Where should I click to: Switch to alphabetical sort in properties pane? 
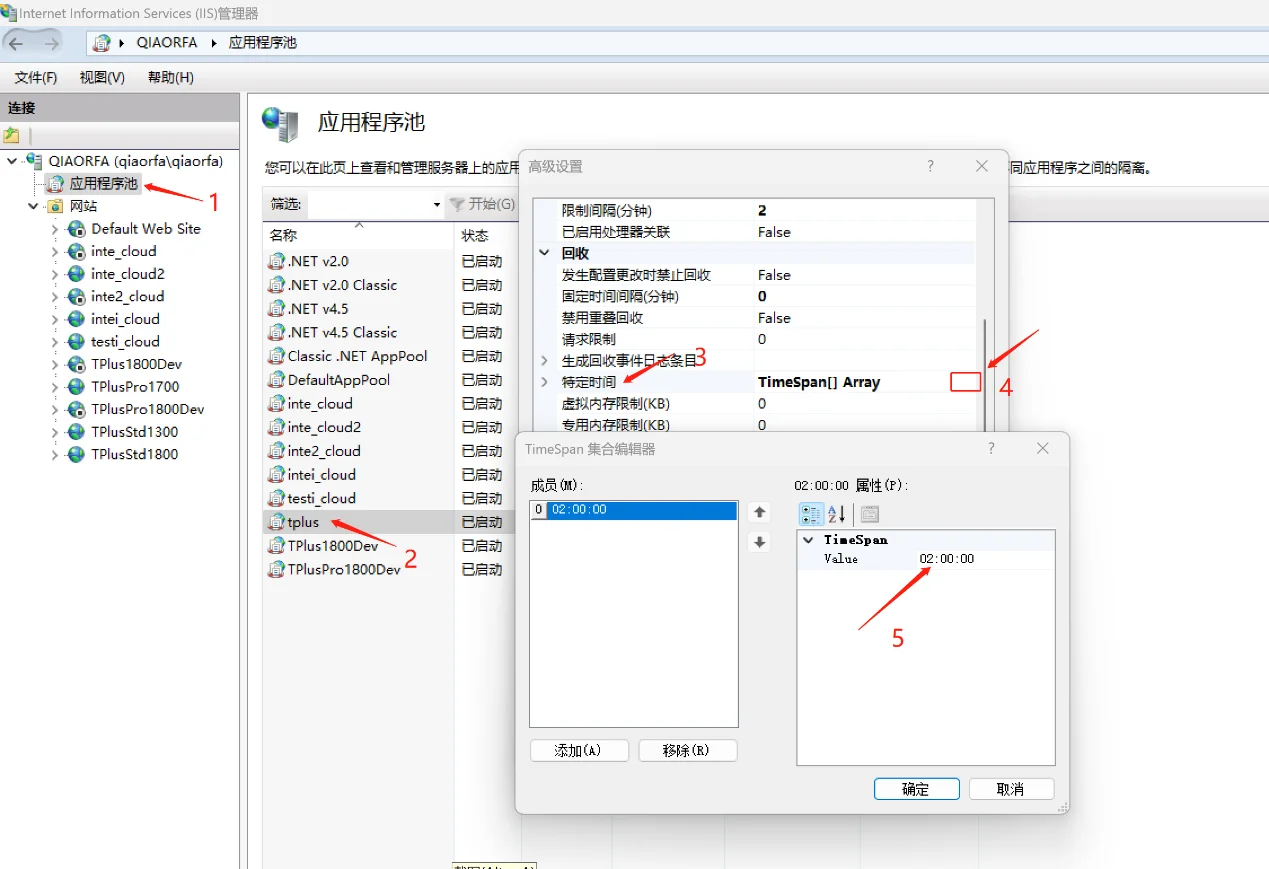point(835,513)
